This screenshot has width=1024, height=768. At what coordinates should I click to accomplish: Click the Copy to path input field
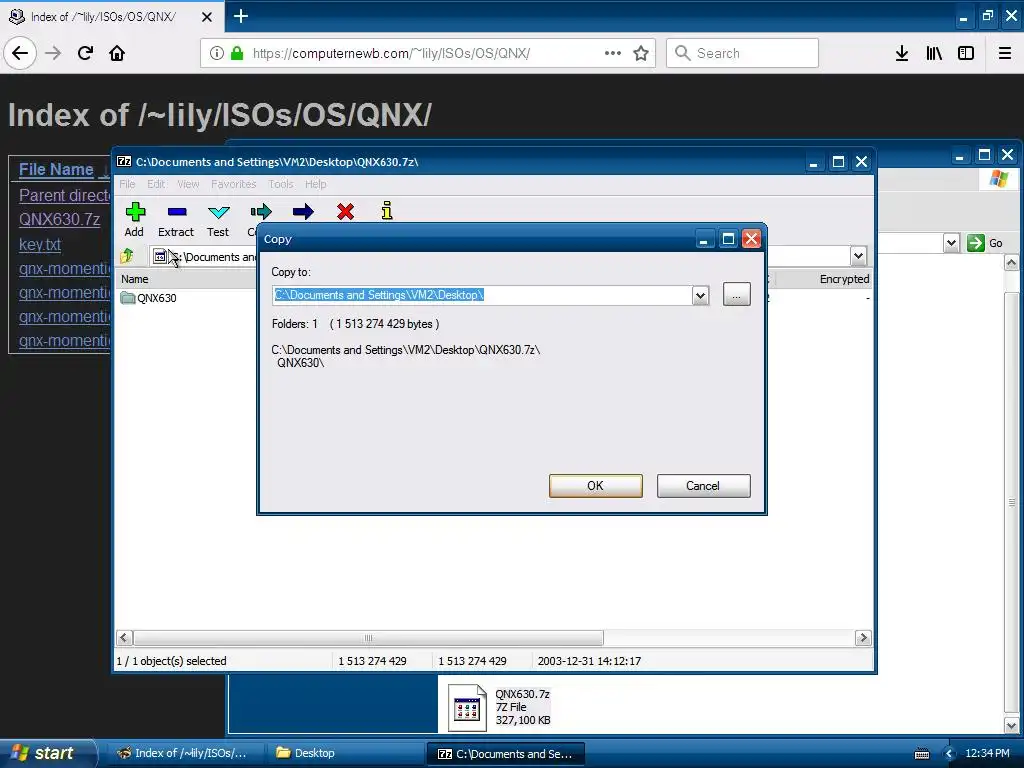point(482,295)
